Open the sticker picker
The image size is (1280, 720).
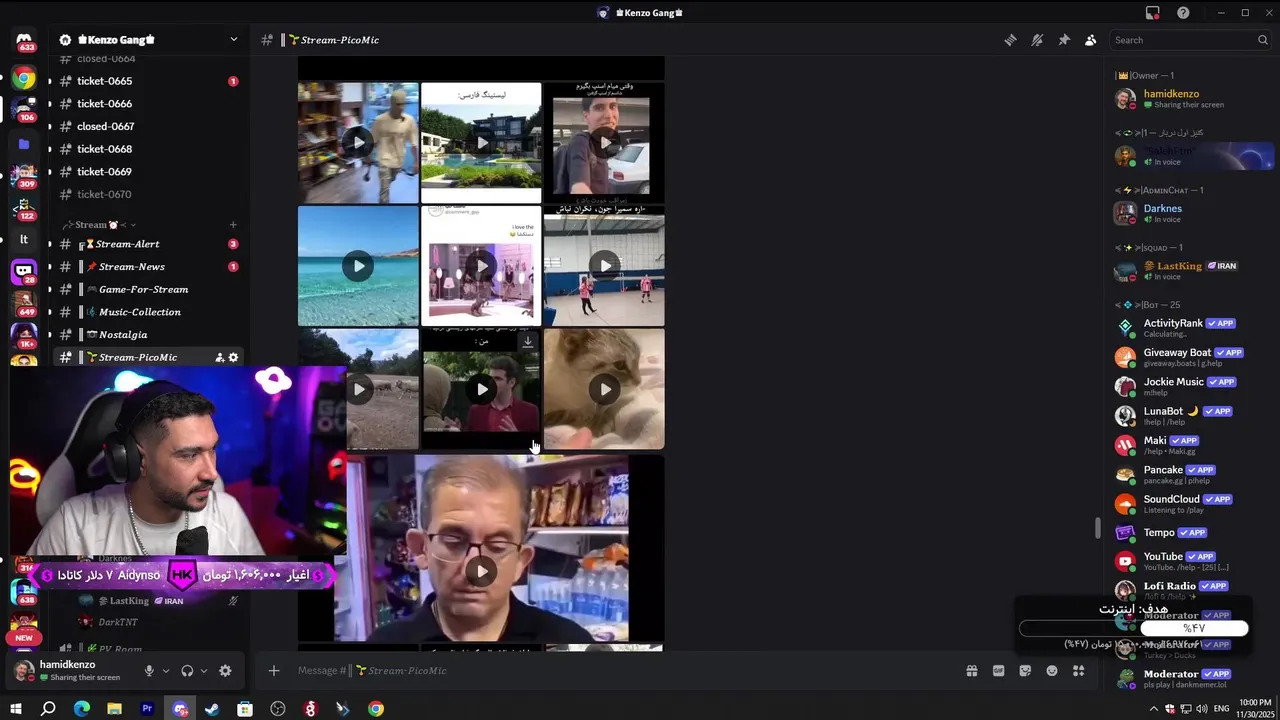coord(1025,671)
